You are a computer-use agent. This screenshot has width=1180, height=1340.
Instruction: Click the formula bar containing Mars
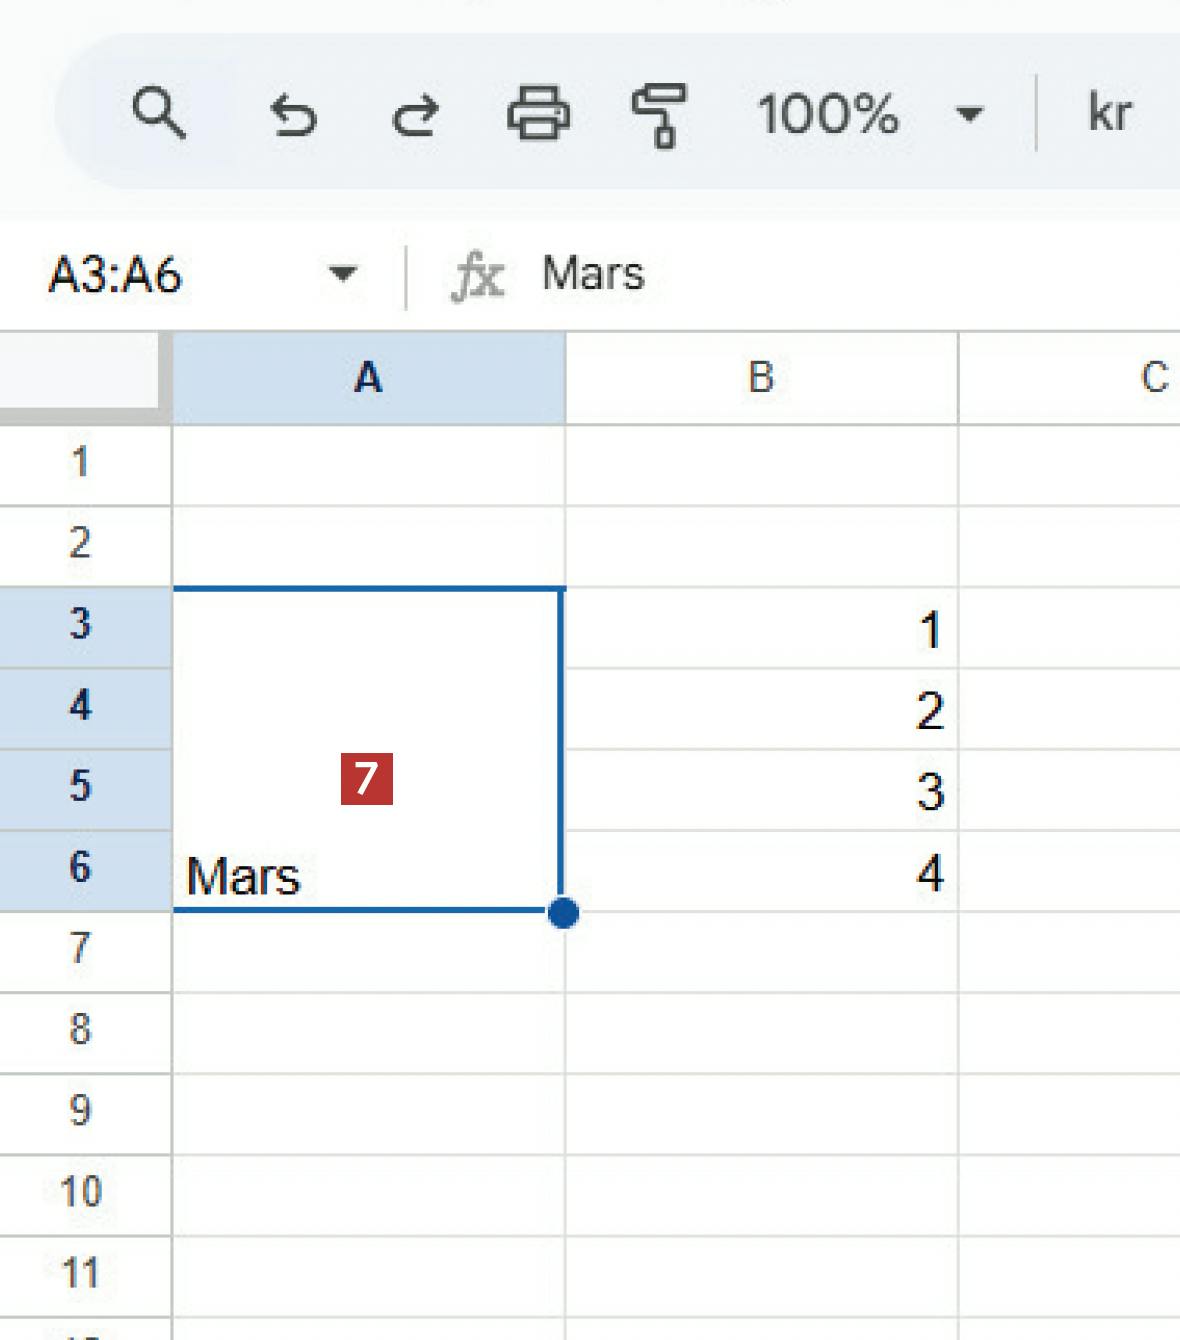point(800,275)
